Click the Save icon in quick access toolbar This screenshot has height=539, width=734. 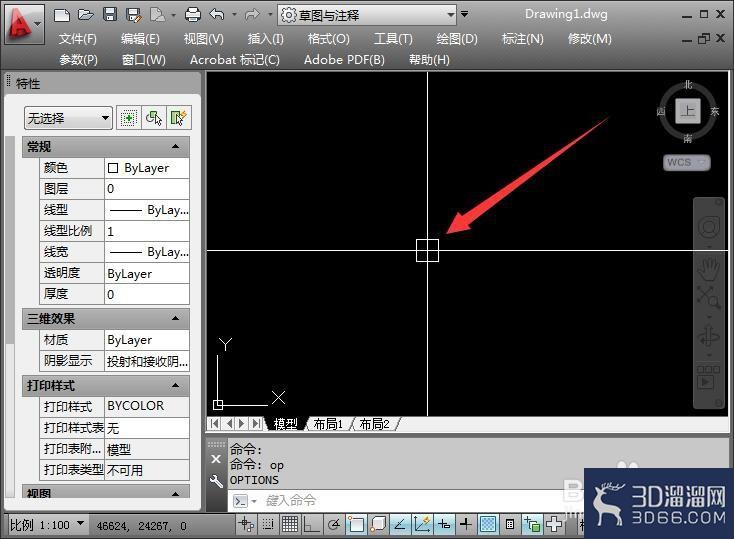coord(110,15)
